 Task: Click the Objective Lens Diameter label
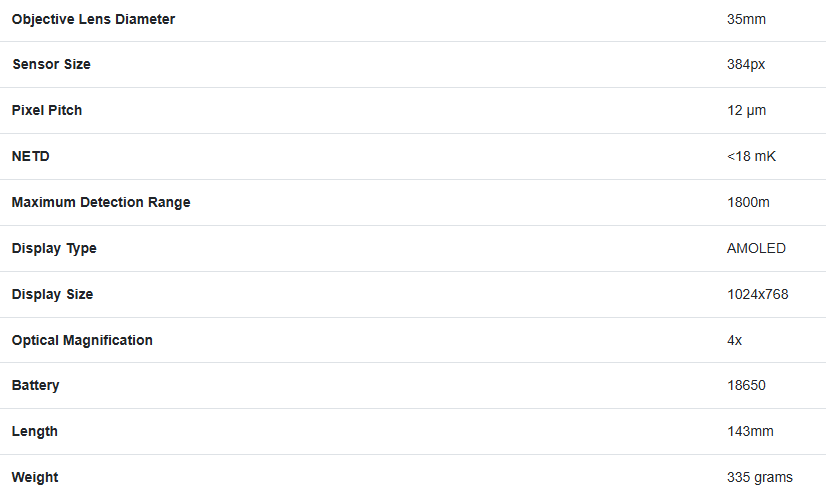(x=93, y=19)
